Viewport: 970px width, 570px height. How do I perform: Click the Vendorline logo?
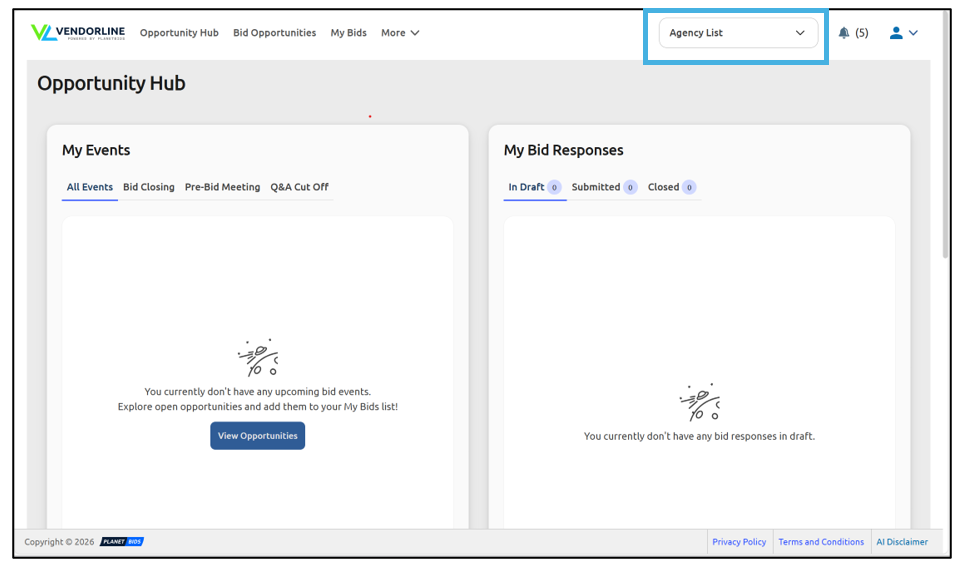click(x=78, y=33)
